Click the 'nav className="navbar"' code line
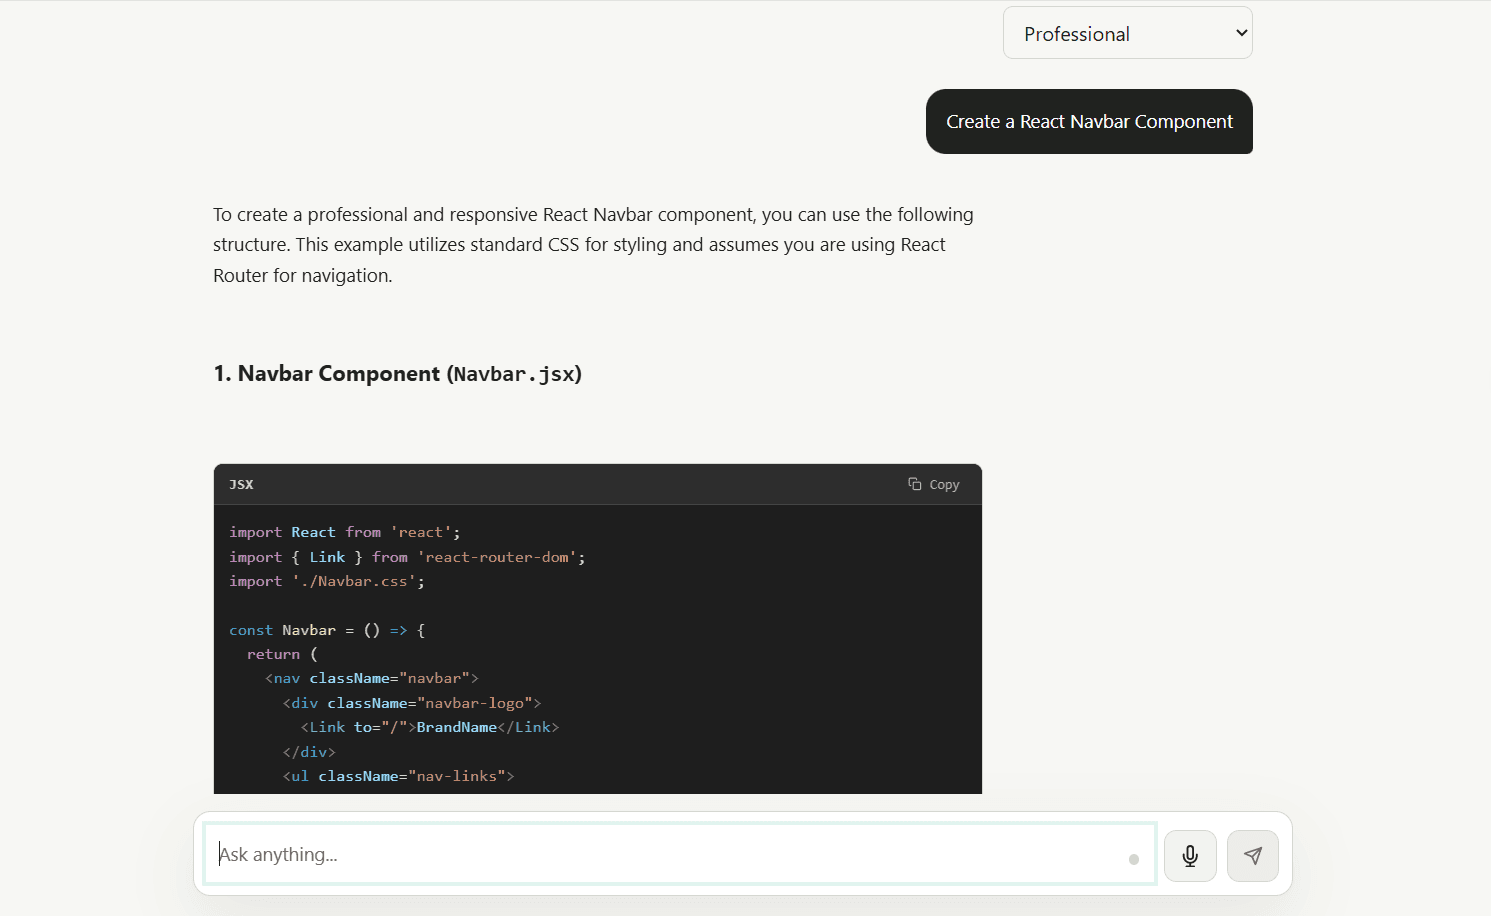The height and width of the screenshot is (916, 1491). pyautogui.click(x=372, y=678)
